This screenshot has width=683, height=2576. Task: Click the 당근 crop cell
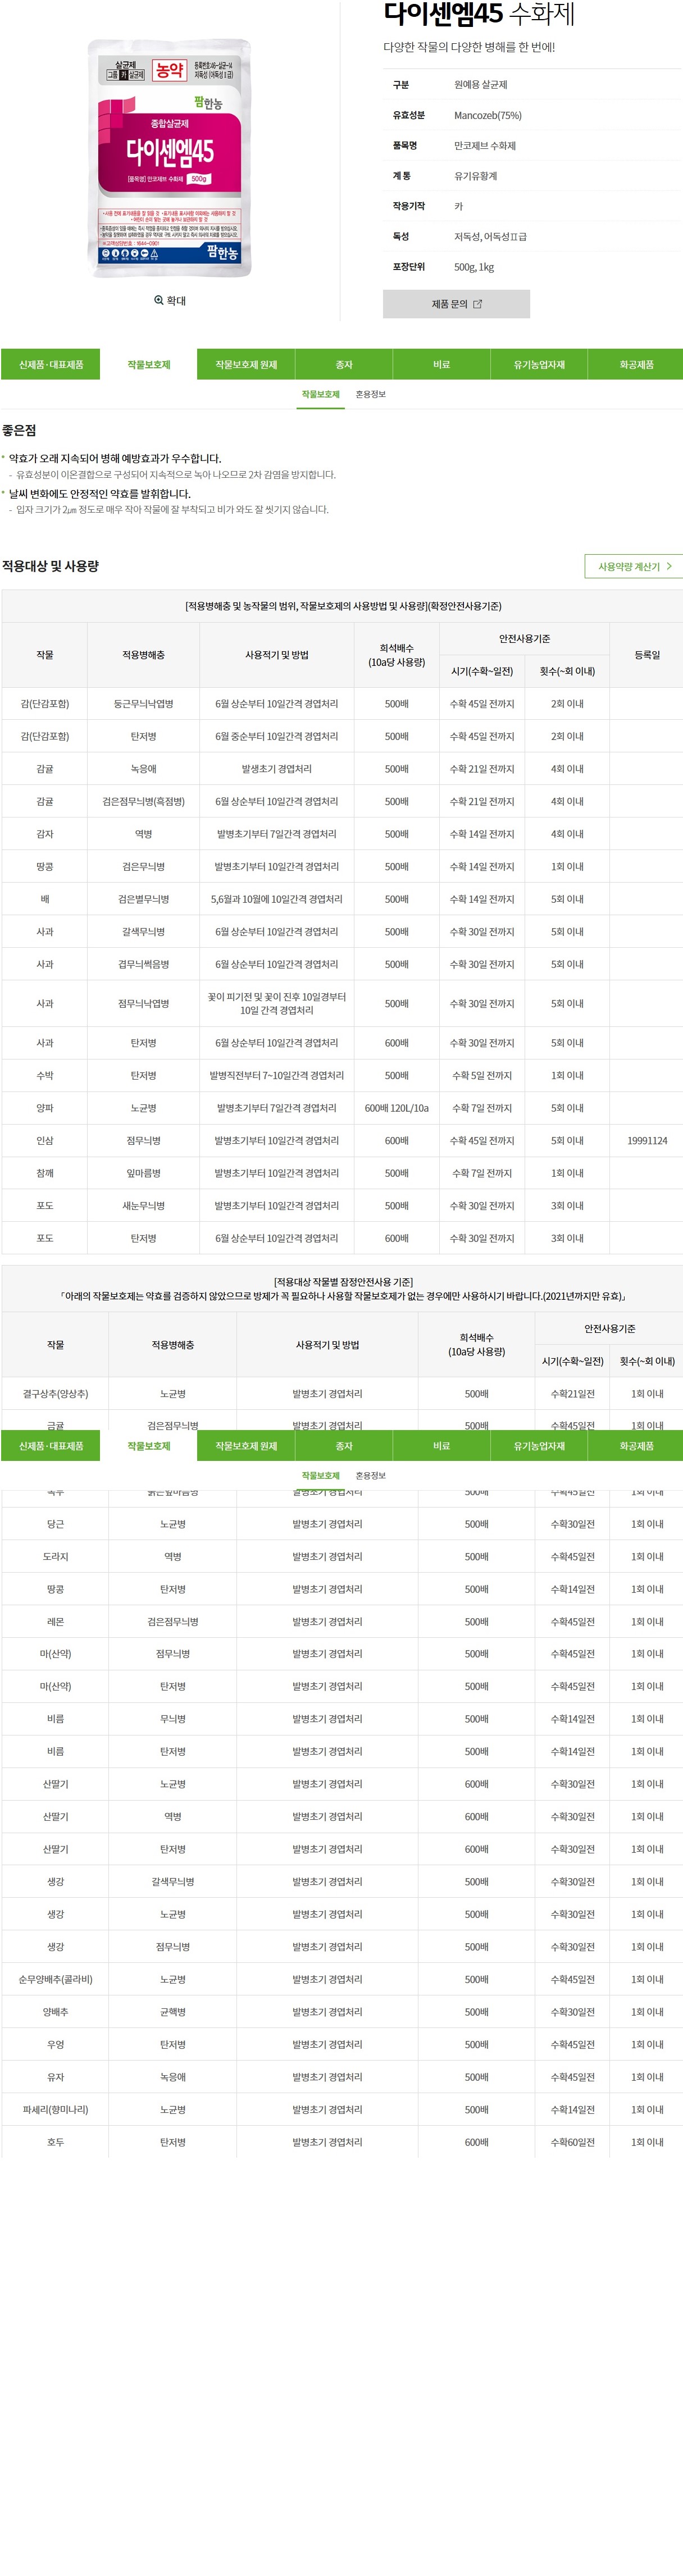[55, 1524]
